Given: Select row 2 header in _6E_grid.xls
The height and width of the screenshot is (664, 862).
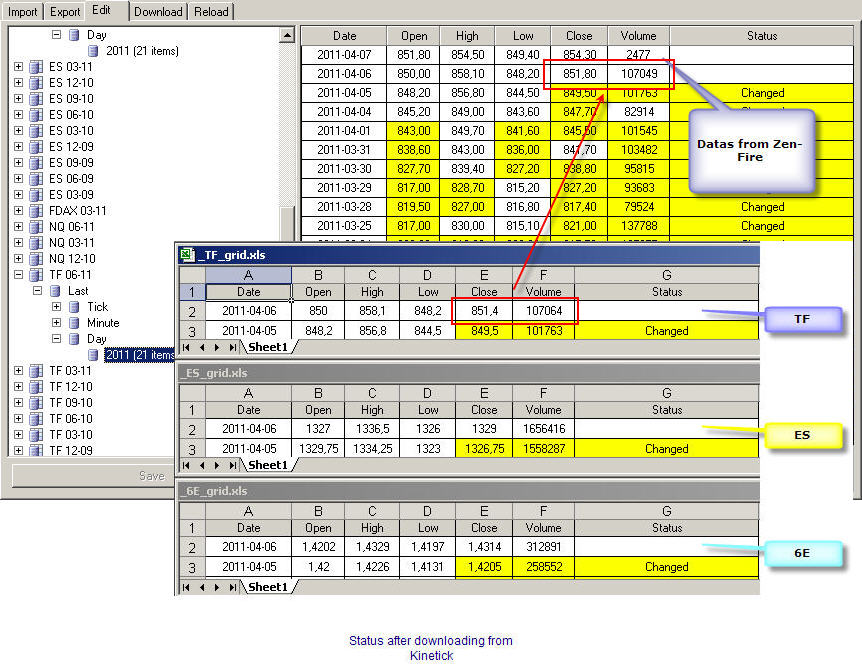Looking at the screenshot, I should tap(192, 547).
